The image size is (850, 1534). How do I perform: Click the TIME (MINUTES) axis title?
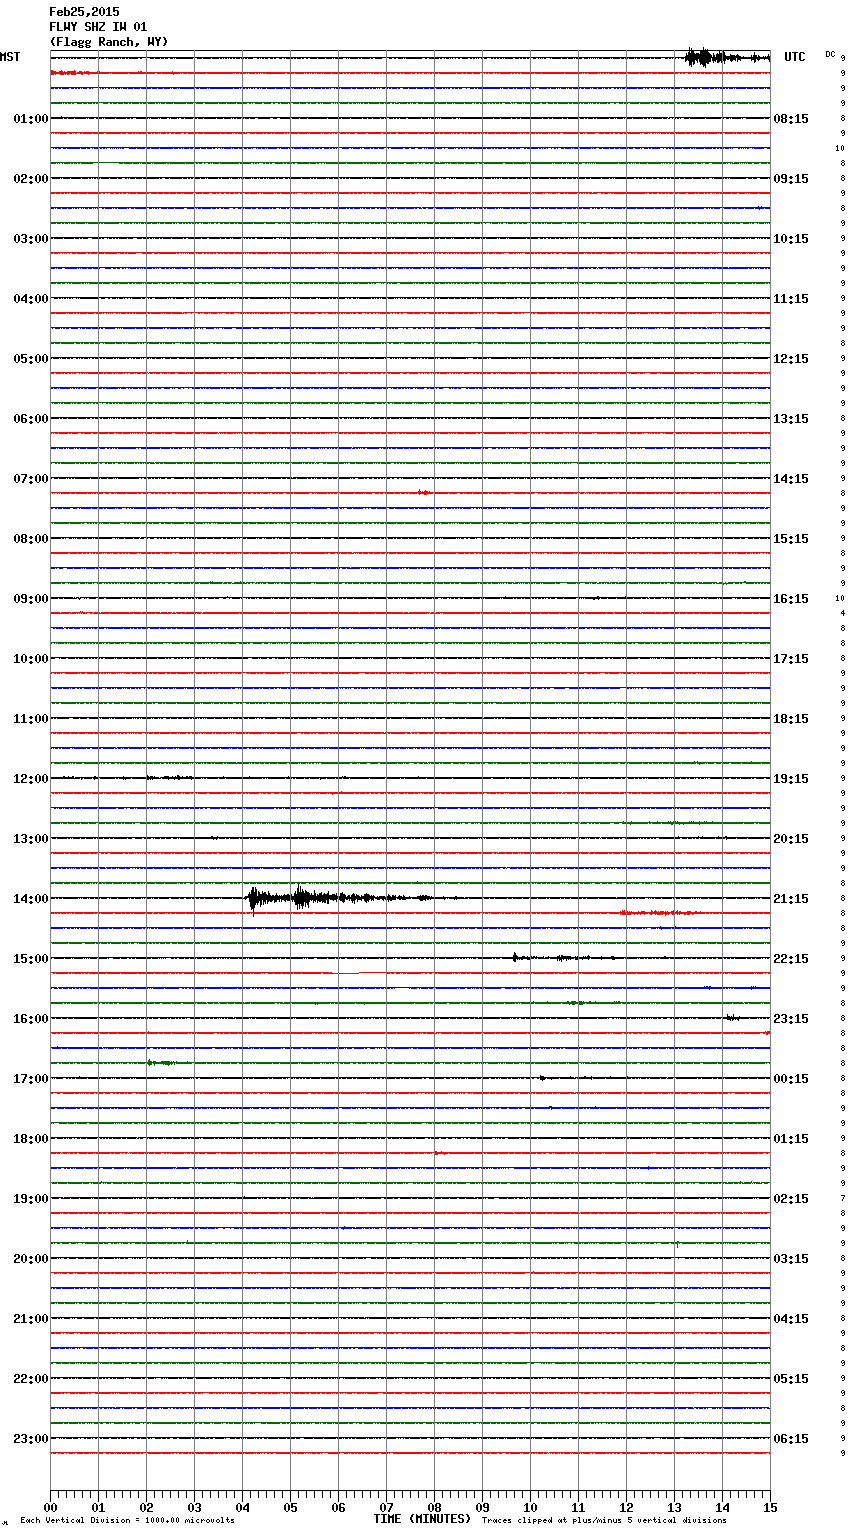pyautogui.click(x=422, y=1519)
